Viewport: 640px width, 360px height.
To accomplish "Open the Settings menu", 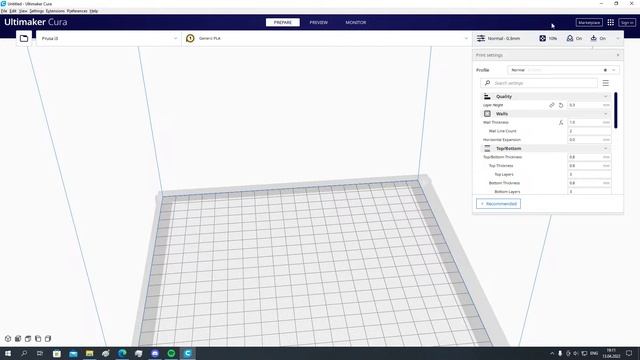I will (x=37, y=11).
